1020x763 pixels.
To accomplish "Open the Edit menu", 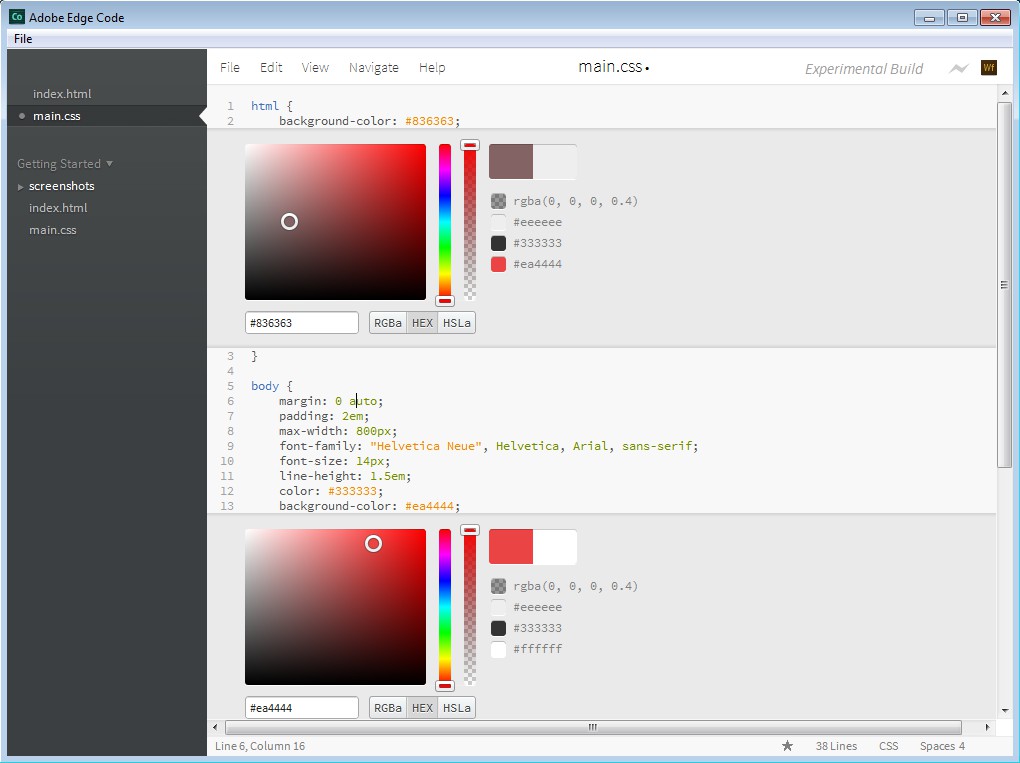I will pyautogui.click(x=271, y=68).
